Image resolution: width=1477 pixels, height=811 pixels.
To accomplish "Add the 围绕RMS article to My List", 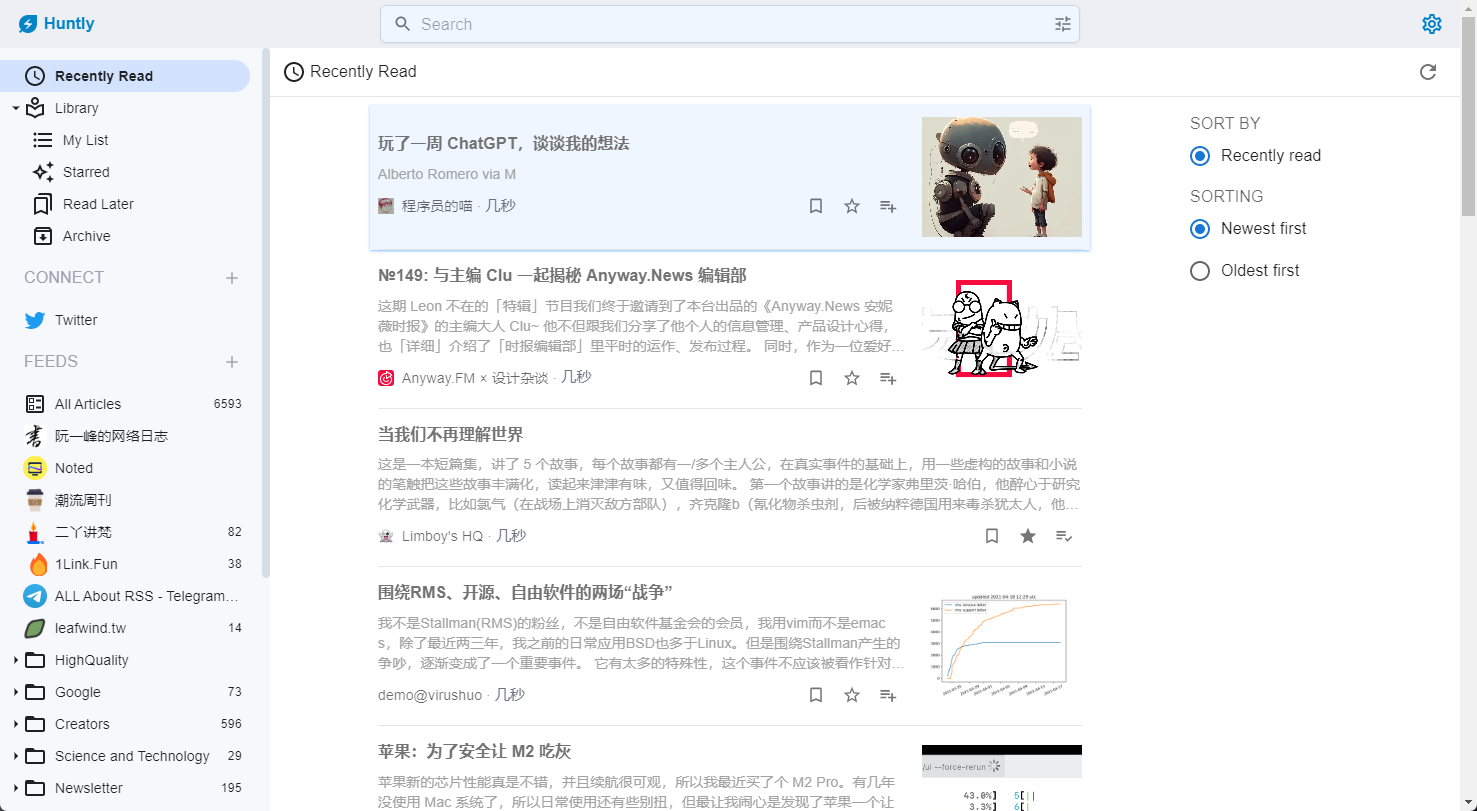I will point(888,695).
